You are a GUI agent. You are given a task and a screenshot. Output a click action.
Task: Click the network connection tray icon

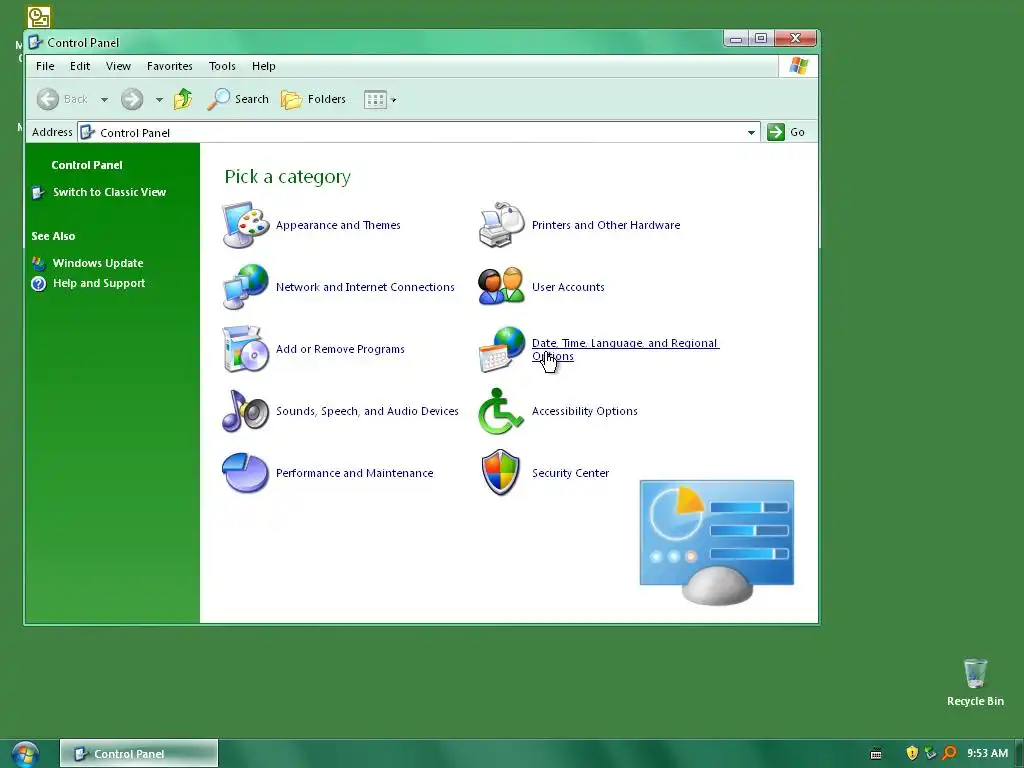point(931,753)
